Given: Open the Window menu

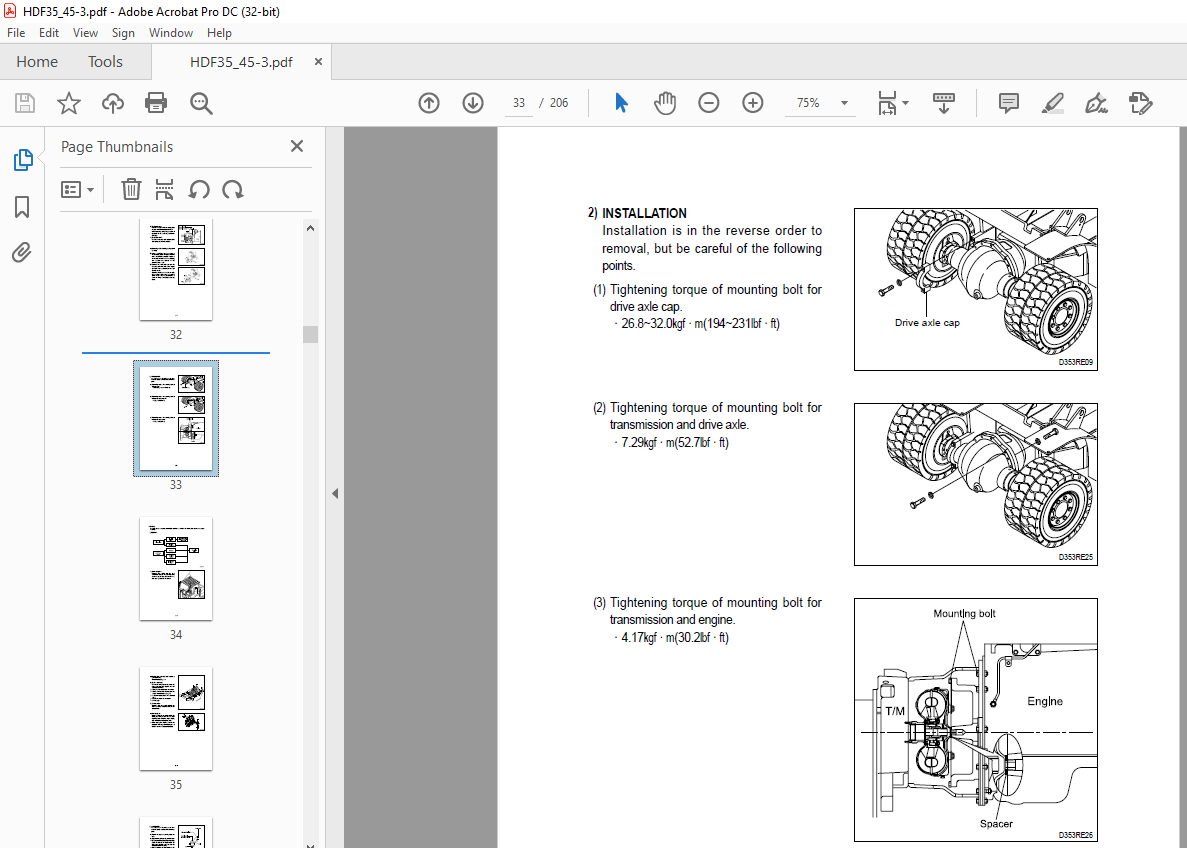Looking at the screenshot, I should click(170, 33).
